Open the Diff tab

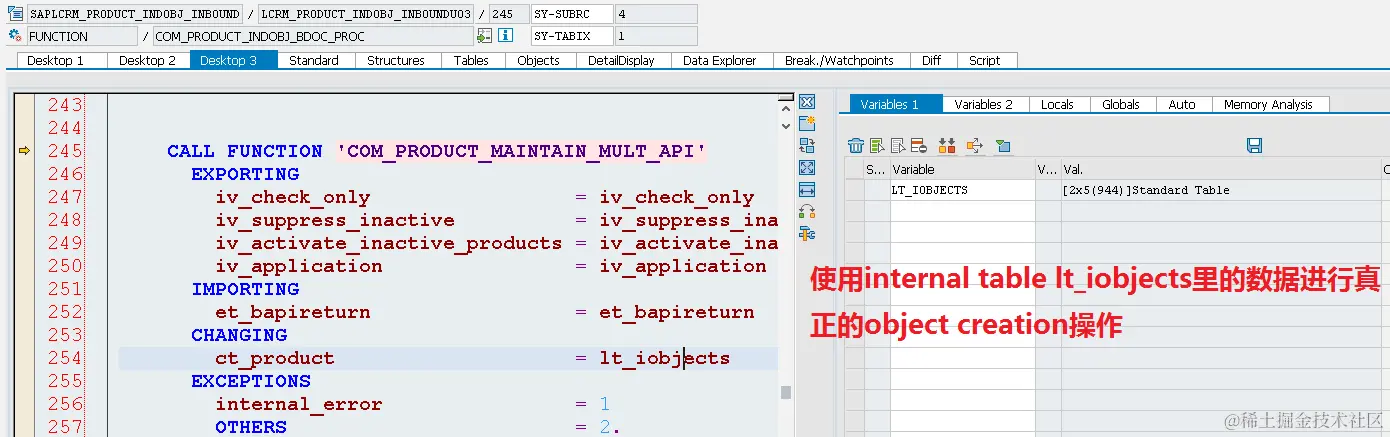[931, 60]
